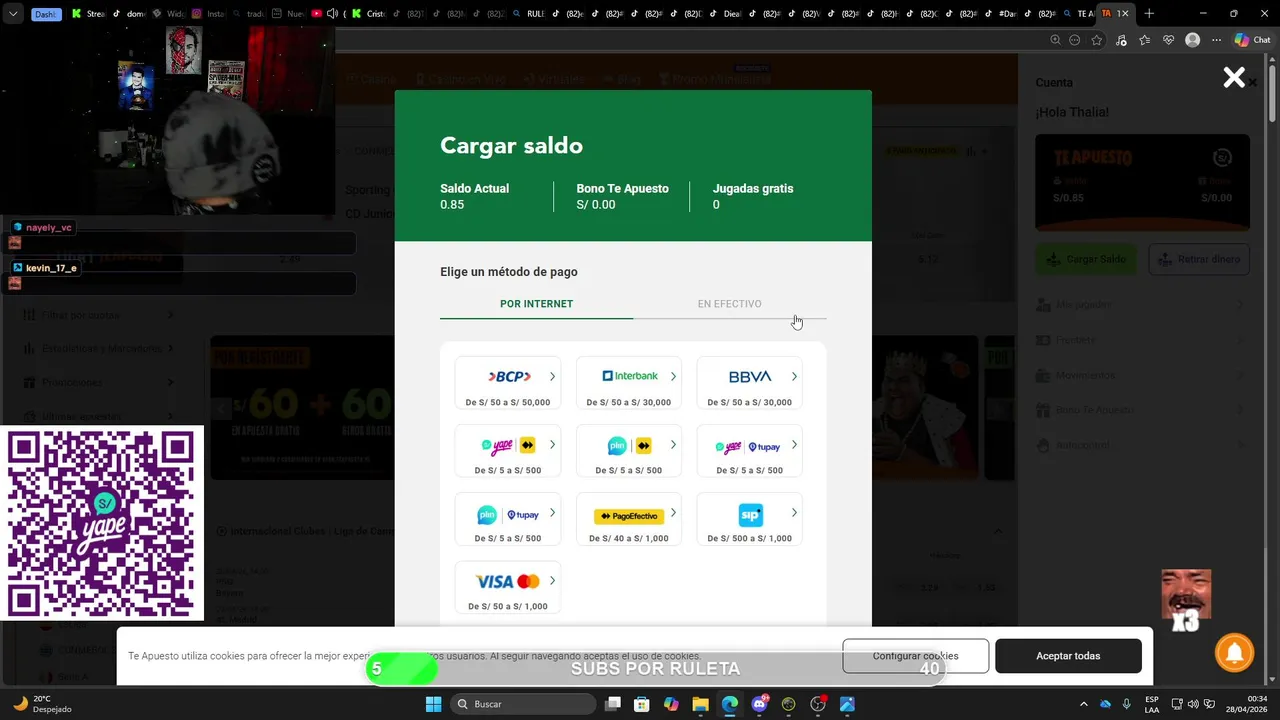Click Aceptar todas cookies button
This screenshot has height=720, width=1280.
coord(1068,656)
